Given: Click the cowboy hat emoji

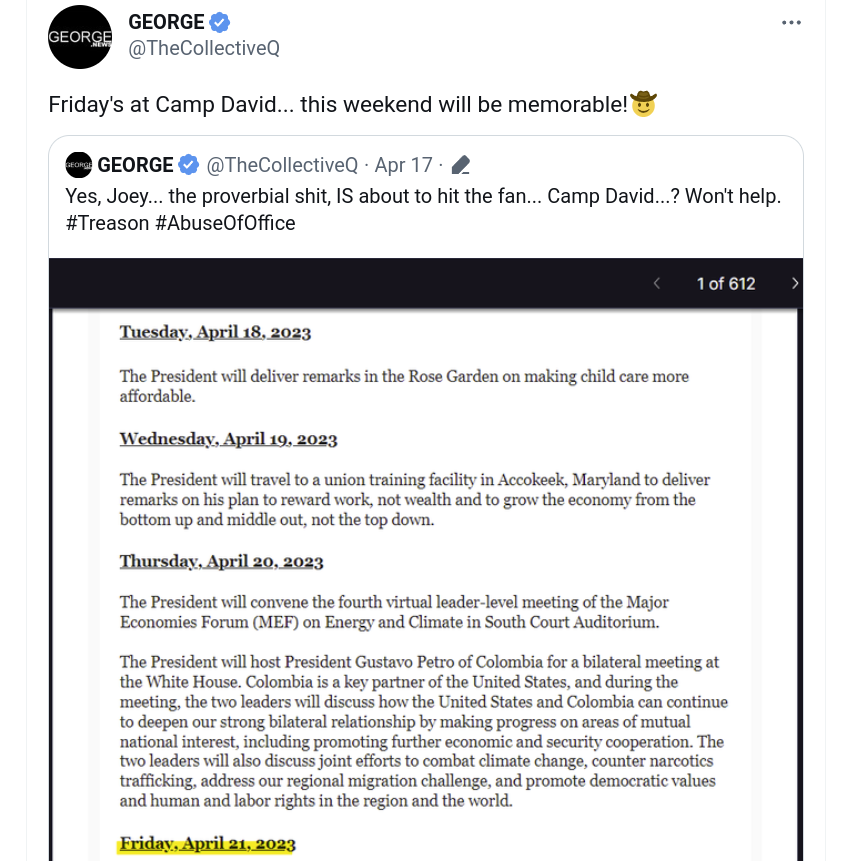Looking at the screenshot, I should tap(643, 104).
